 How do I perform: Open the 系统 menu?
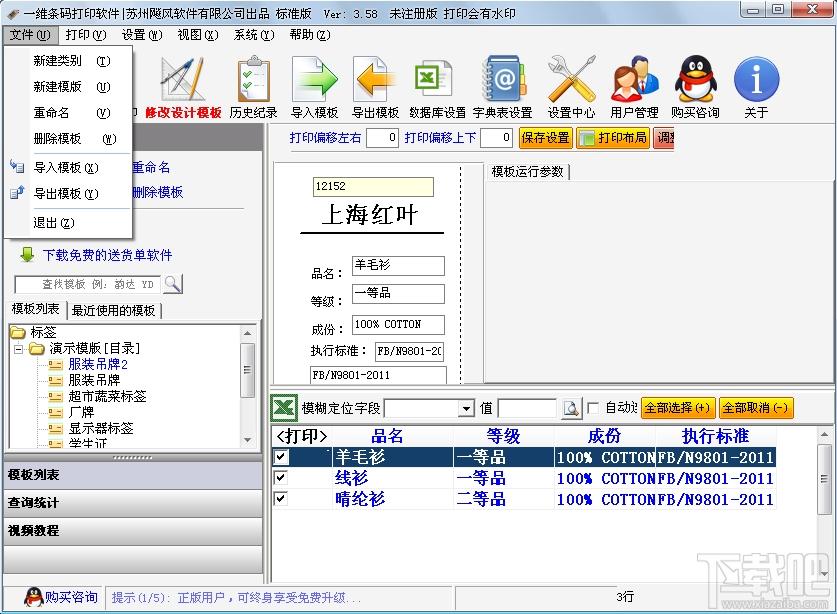[254, 35]
